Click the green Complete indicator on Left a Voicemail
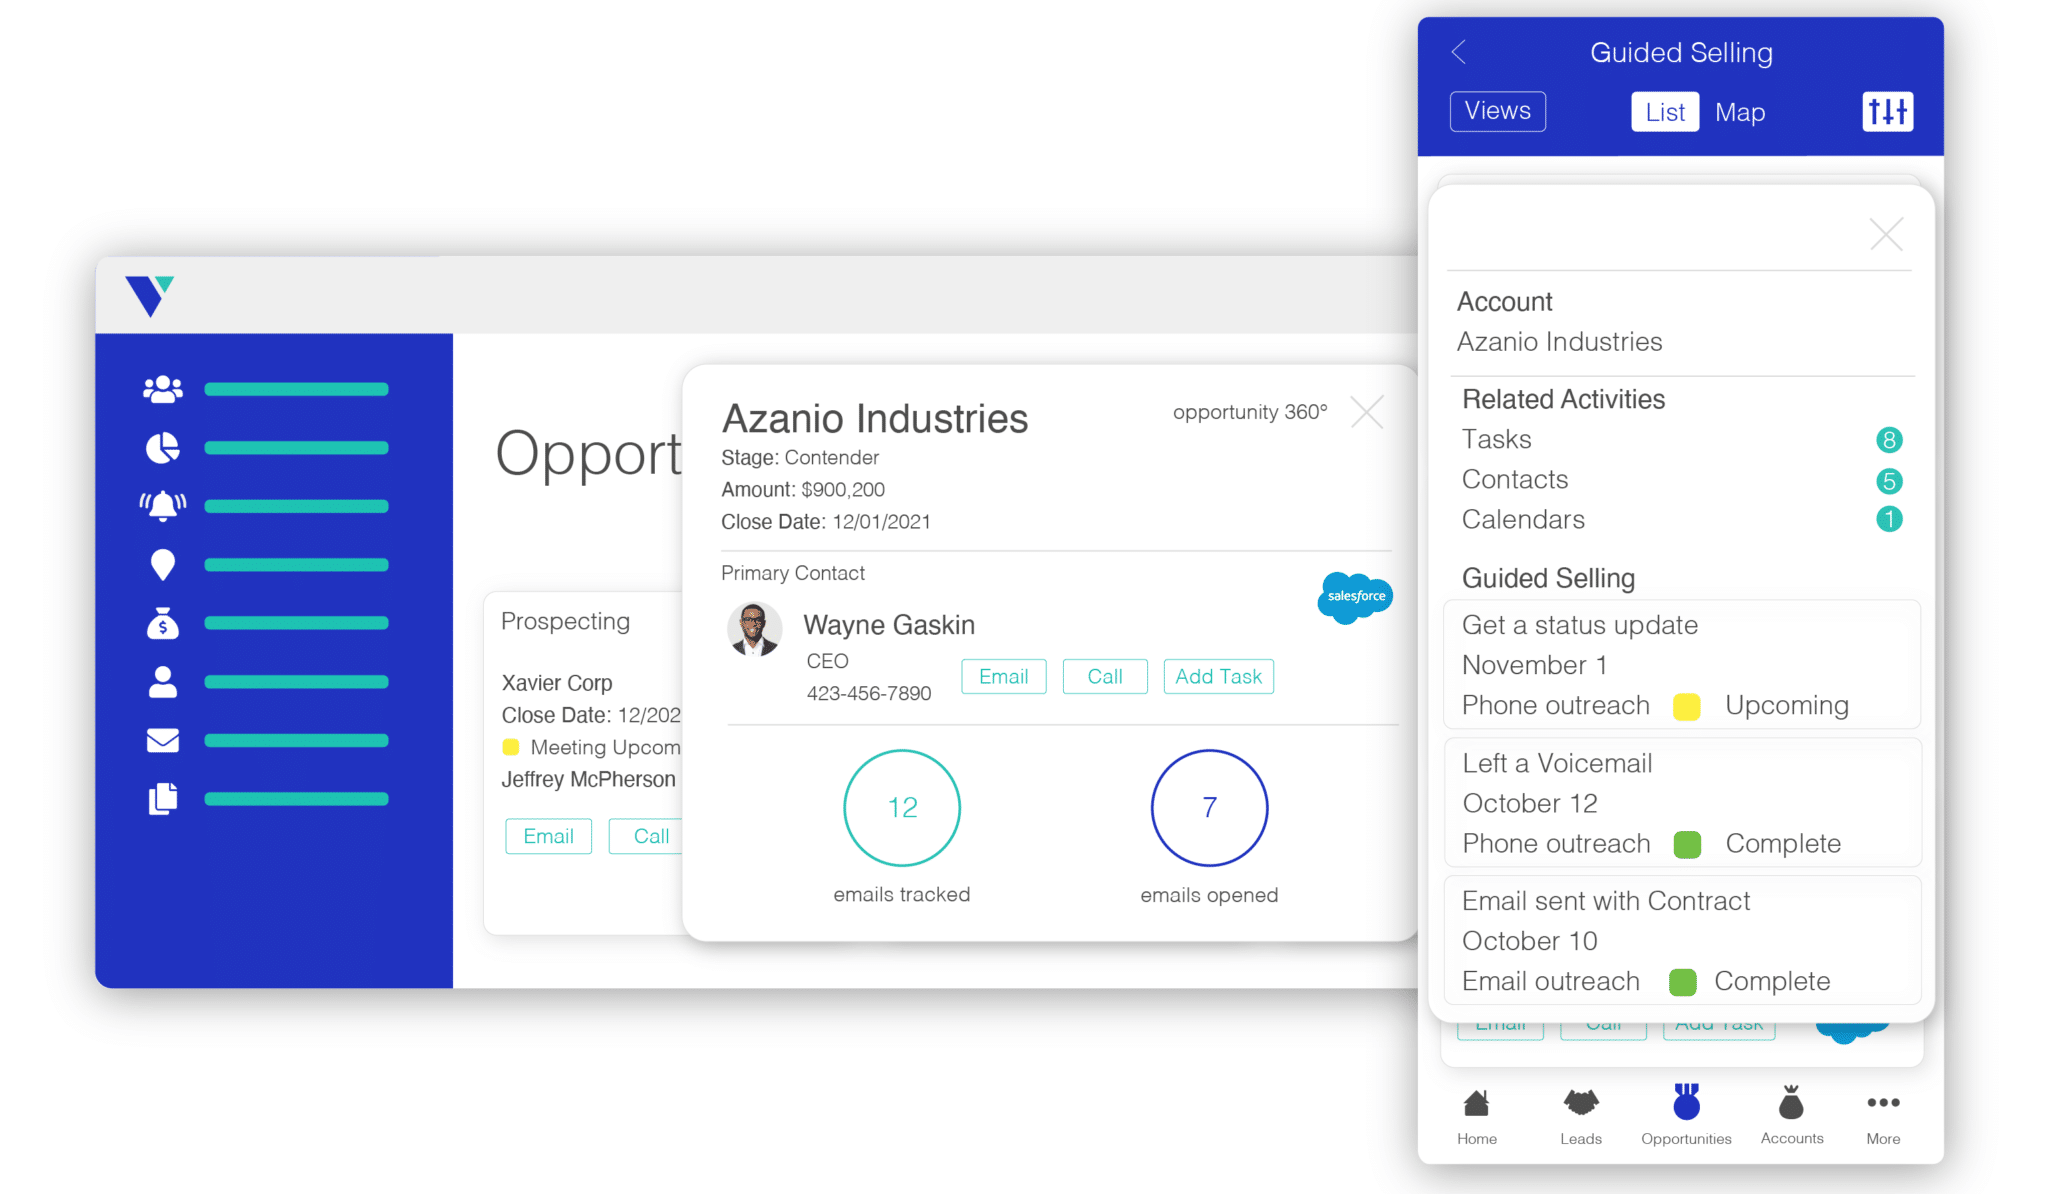 (x=1687, y=844)
